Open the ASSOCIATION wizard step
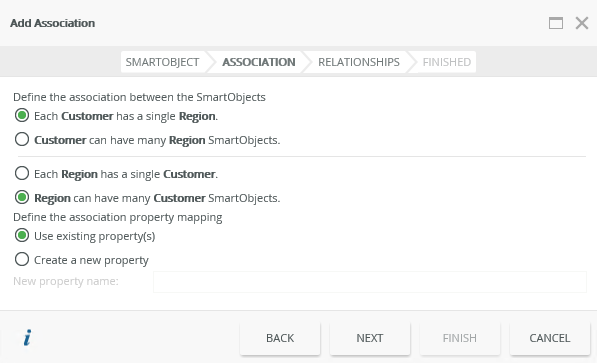The width and height of the screenshot is (597, 363). 259,62
